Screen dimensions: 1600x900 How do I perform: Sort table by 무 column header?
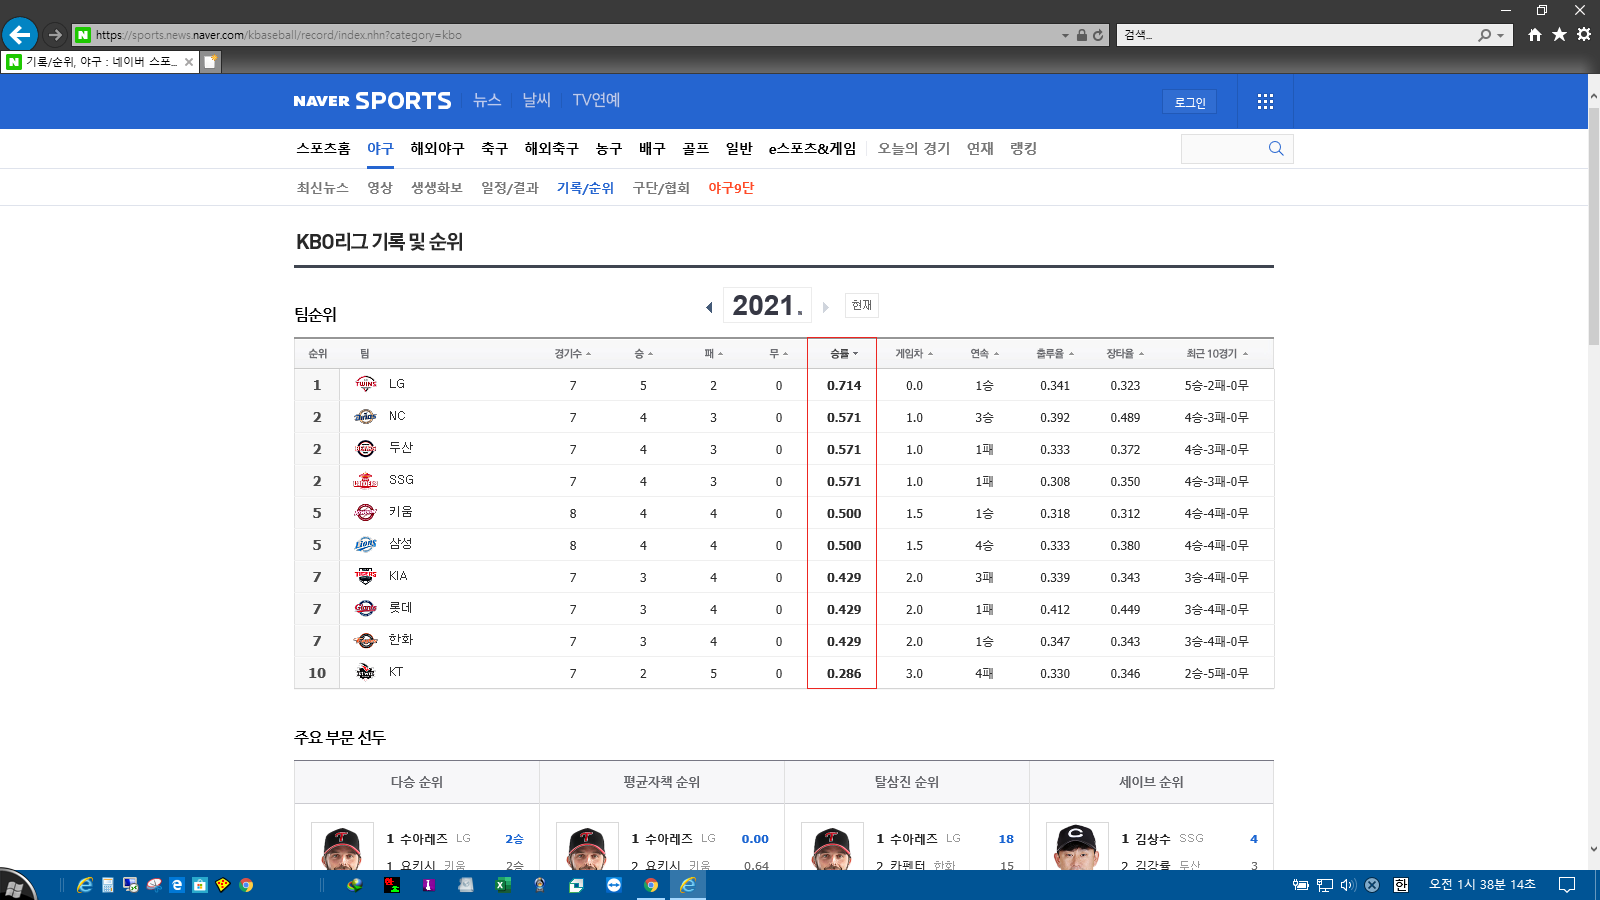[779, 354]
